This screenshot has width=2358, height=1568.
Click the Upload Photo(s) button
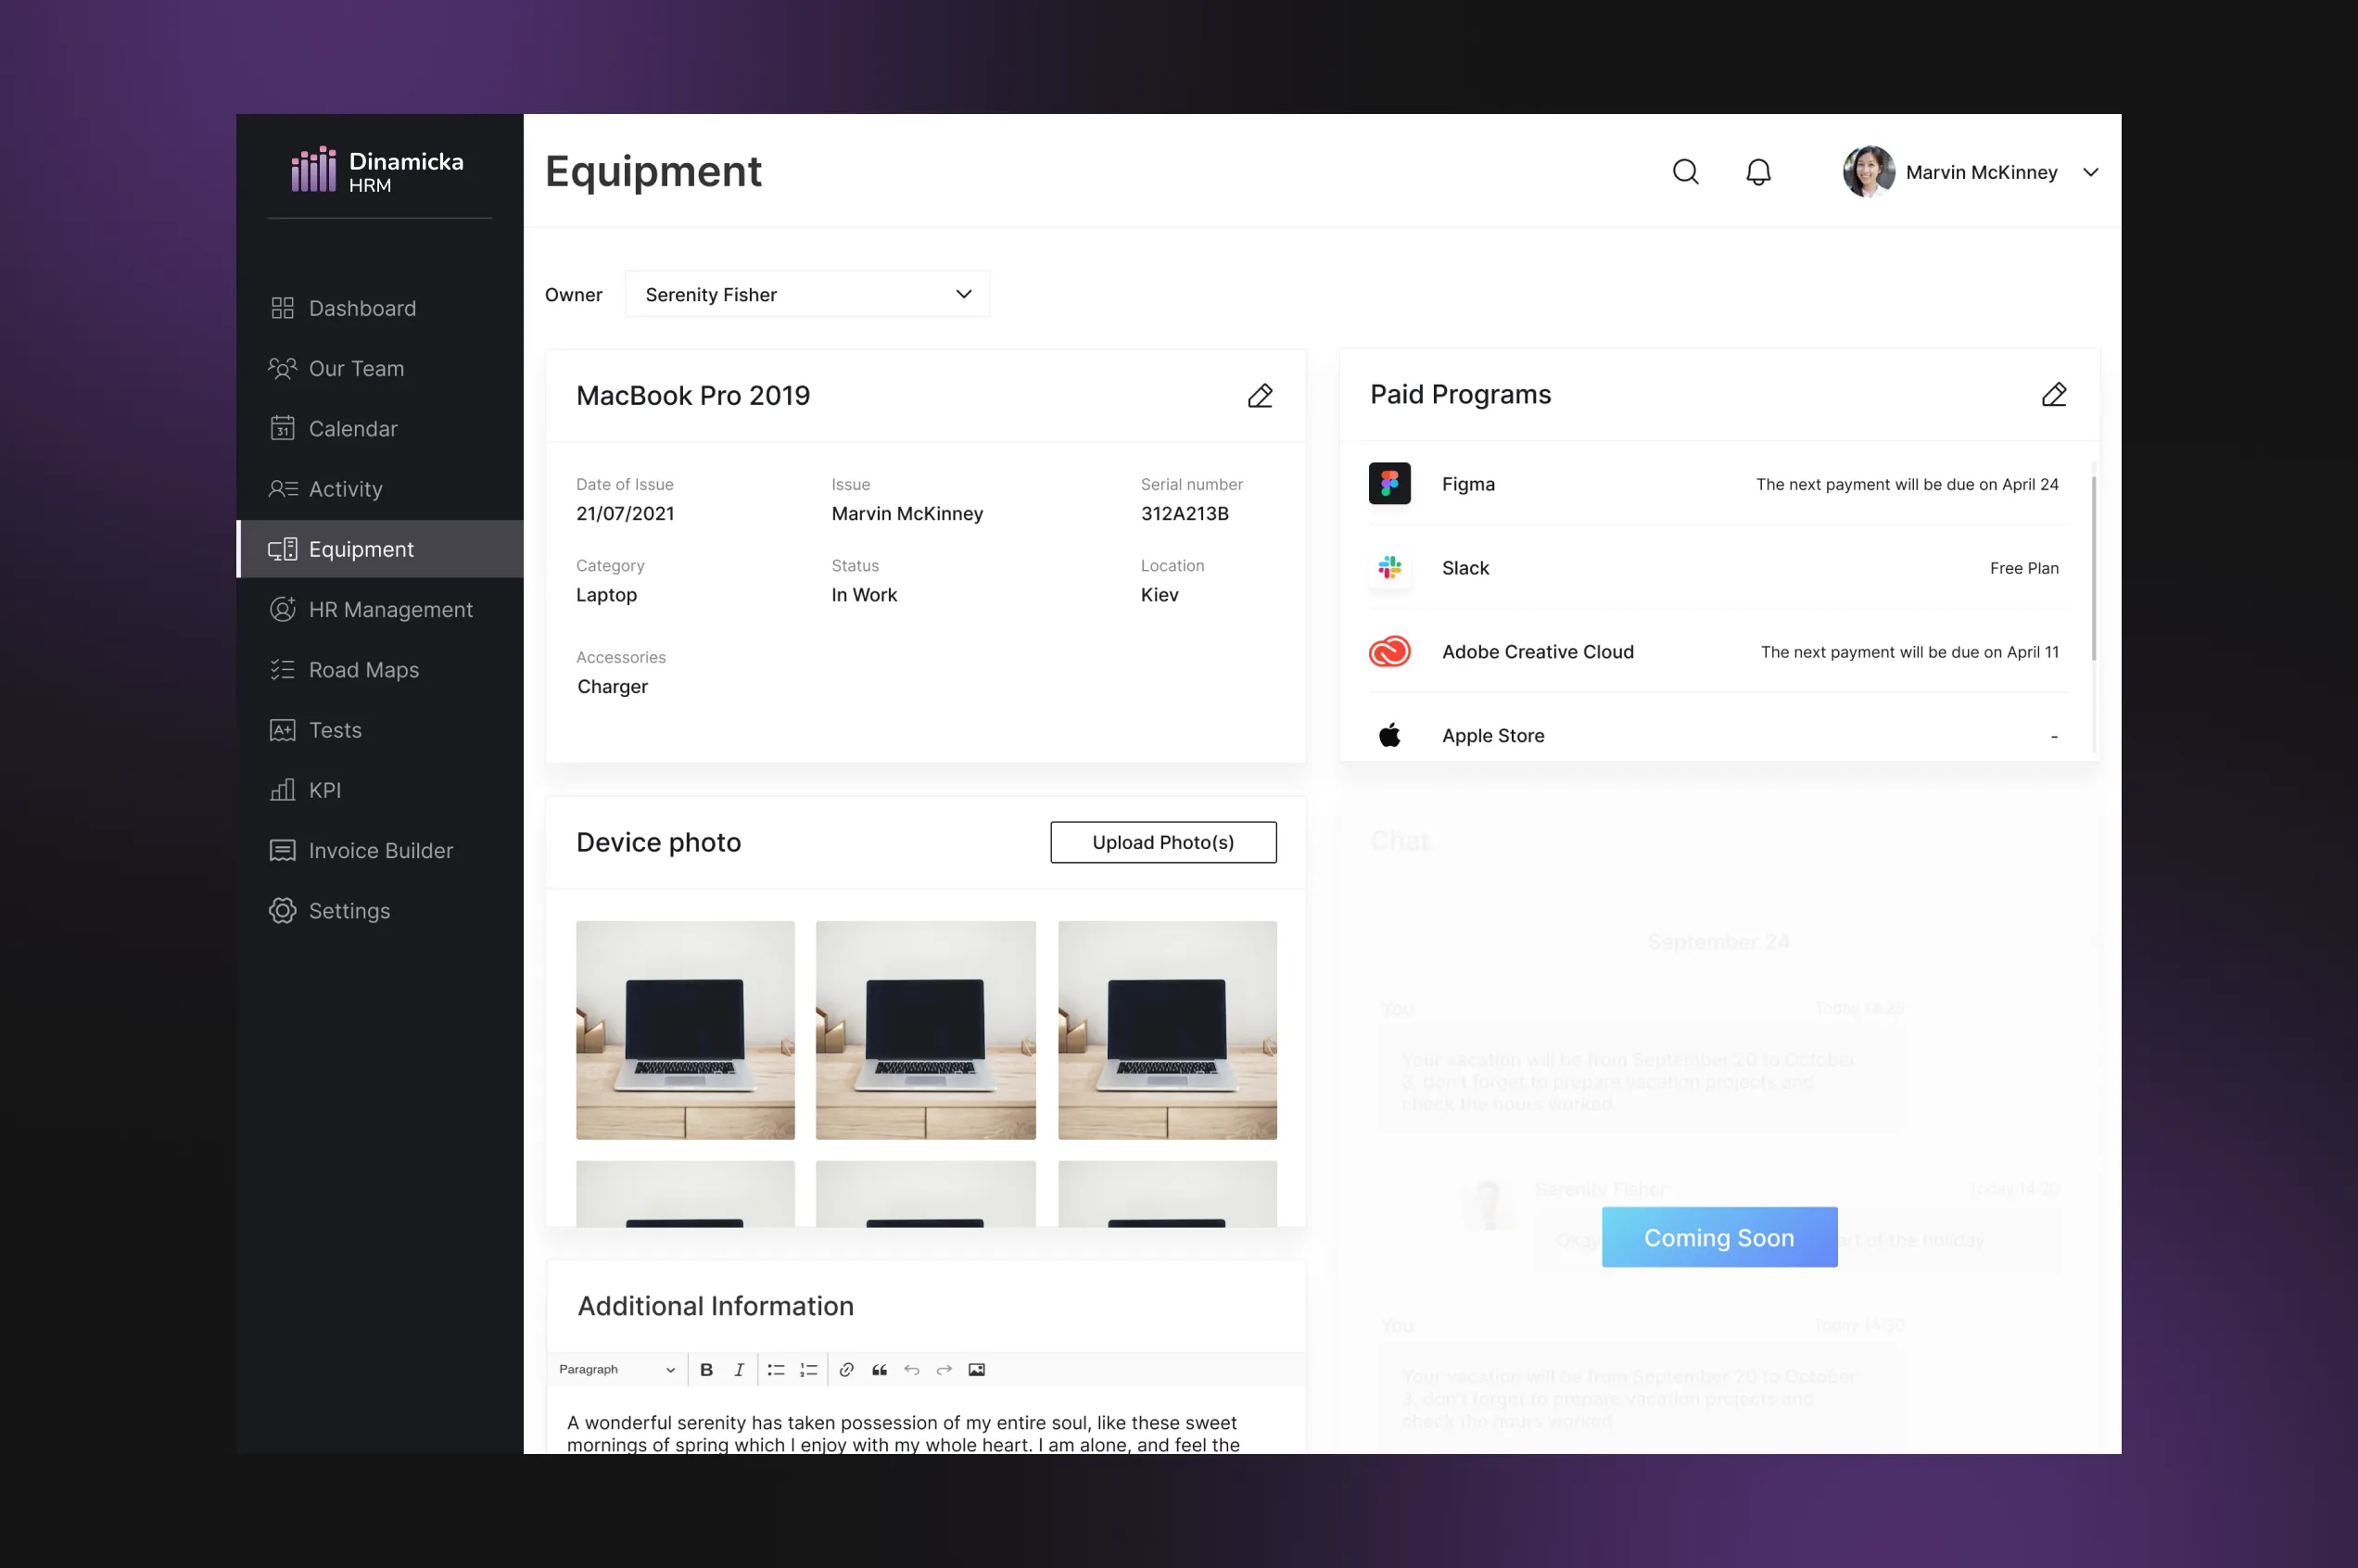pyautogui.click(x=1163, y=842)
